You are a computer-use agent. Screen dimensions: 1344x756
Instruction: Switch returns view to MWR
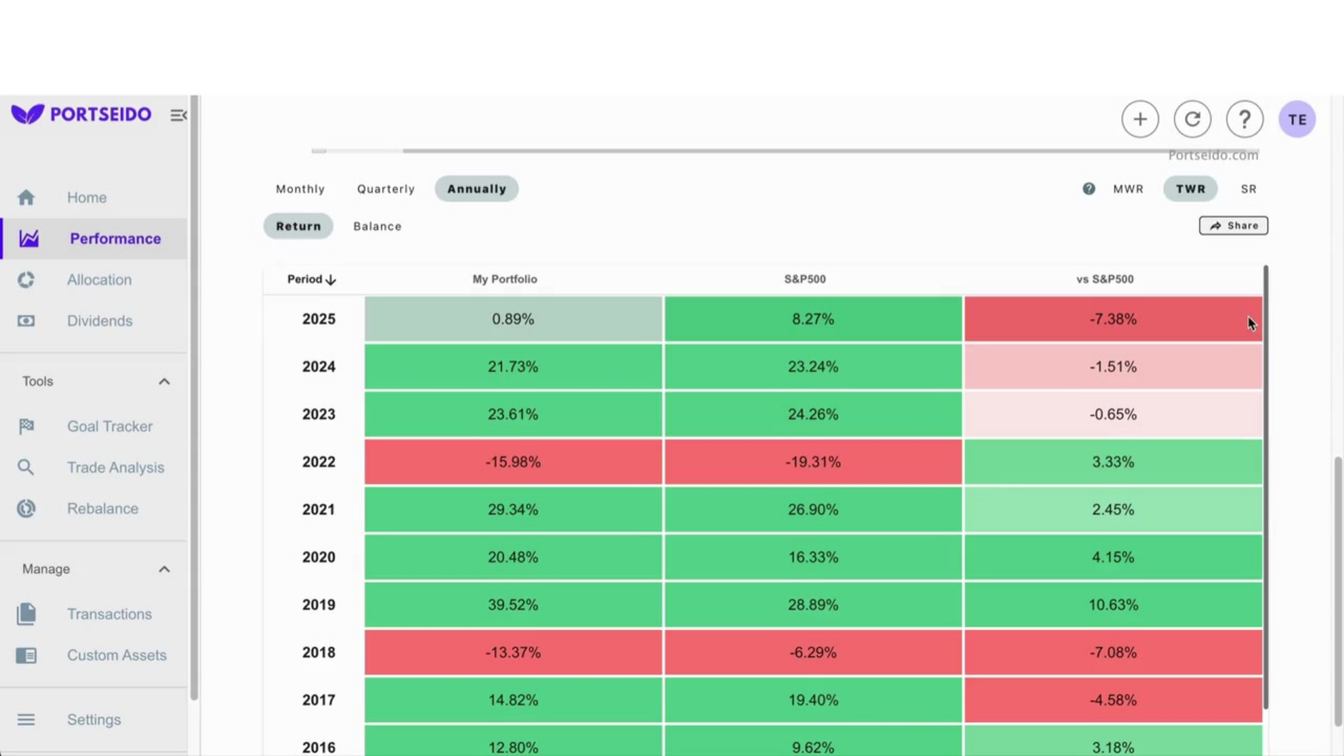[x=1128, y=188]
